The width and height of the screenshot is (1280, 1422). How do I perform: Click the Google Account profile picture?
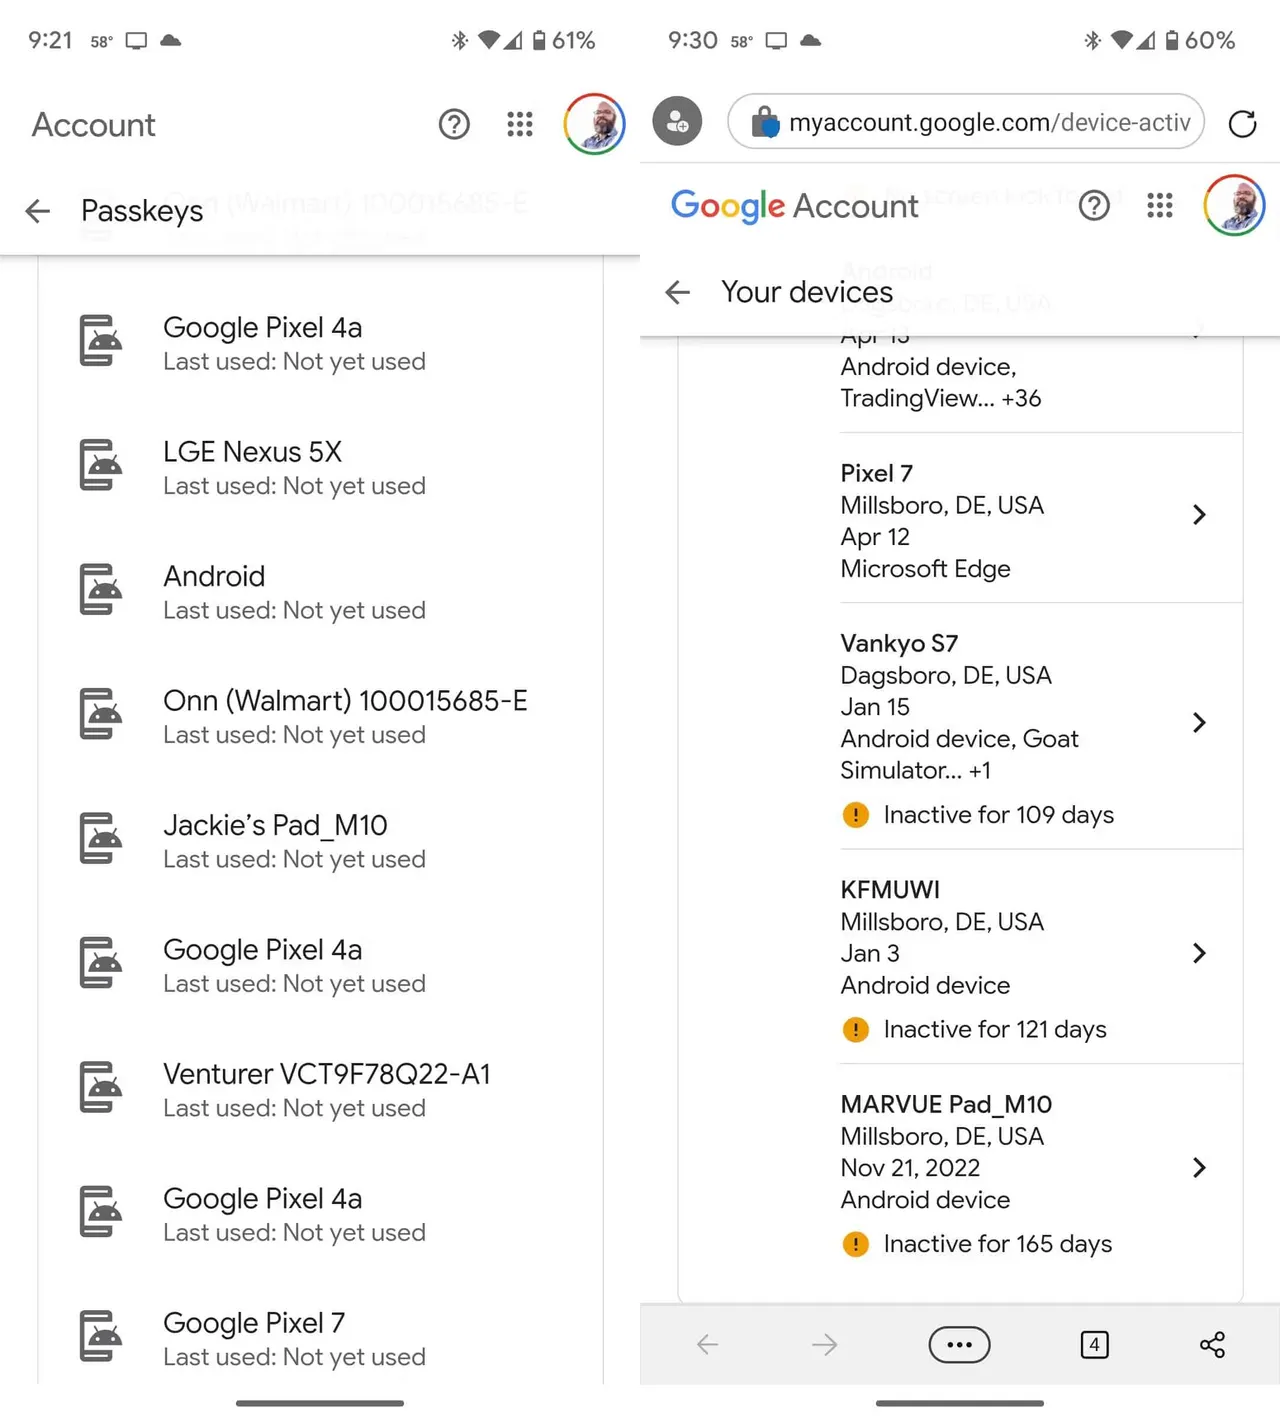point(1234,206)
